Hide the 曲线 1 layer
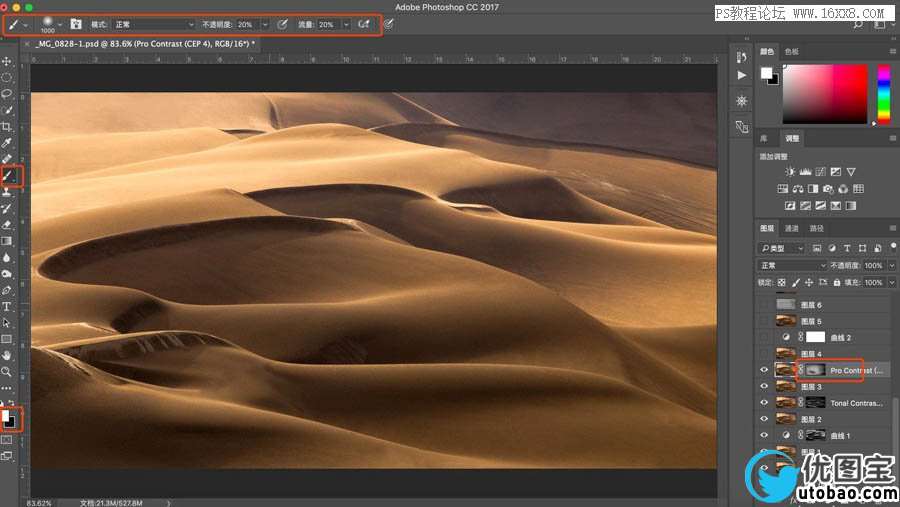 pos(764,435)
